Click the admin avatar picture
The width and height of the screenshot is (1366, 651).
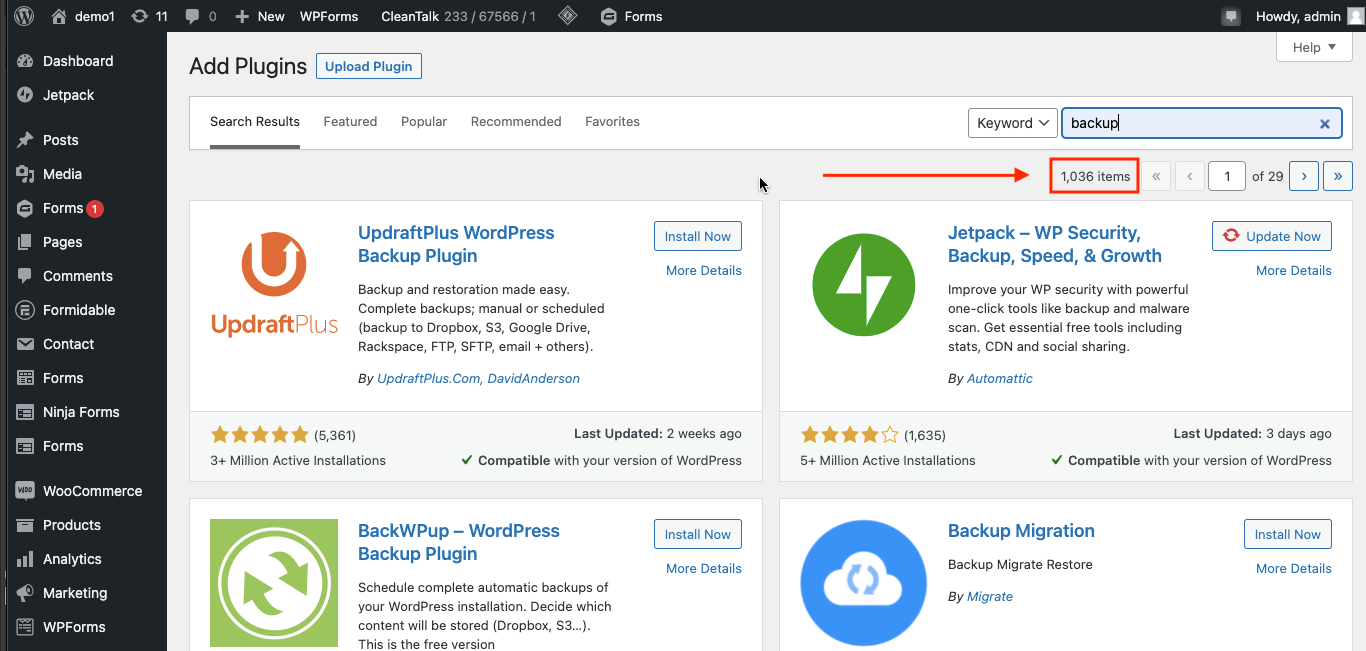[x=1355, y=16]
